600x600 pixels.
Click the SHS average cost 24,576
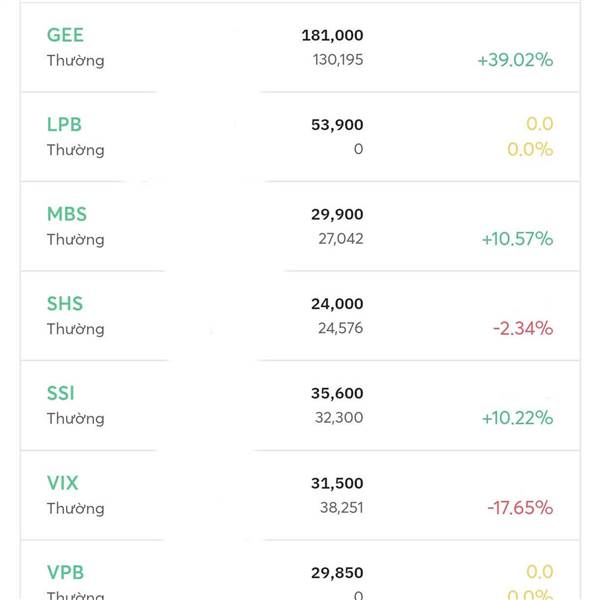pos(339,329)
